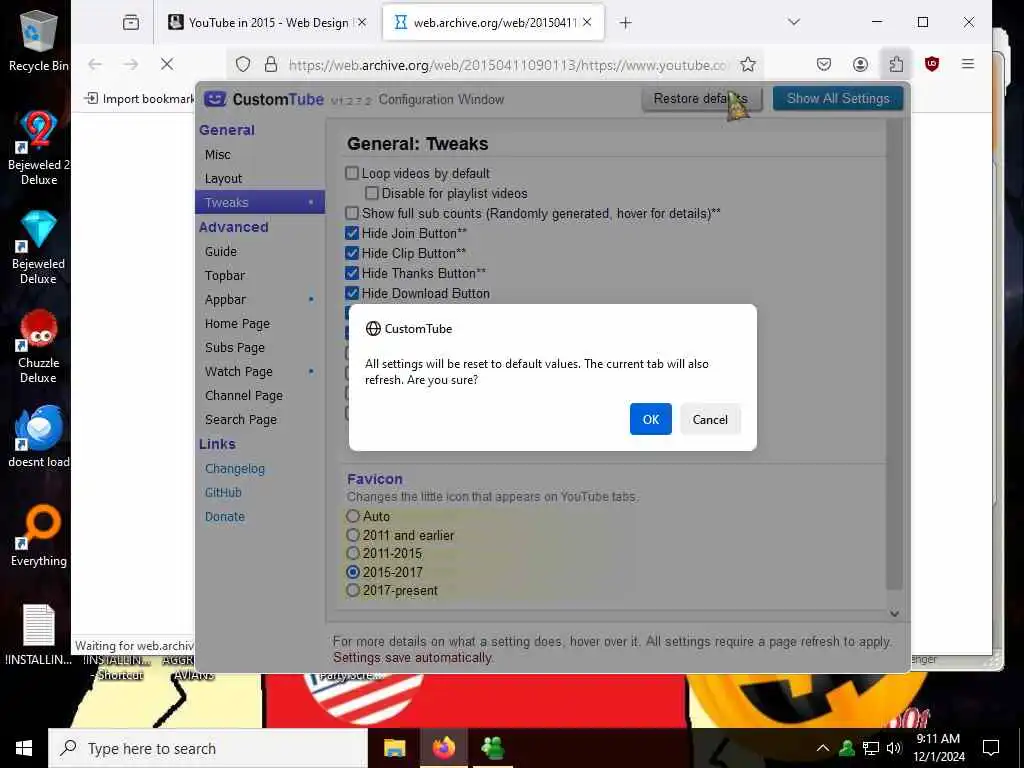The width and height of the screenshot is (1024, 768).
Task: Stop loading the page with X button
Action: tap(167, 64)
